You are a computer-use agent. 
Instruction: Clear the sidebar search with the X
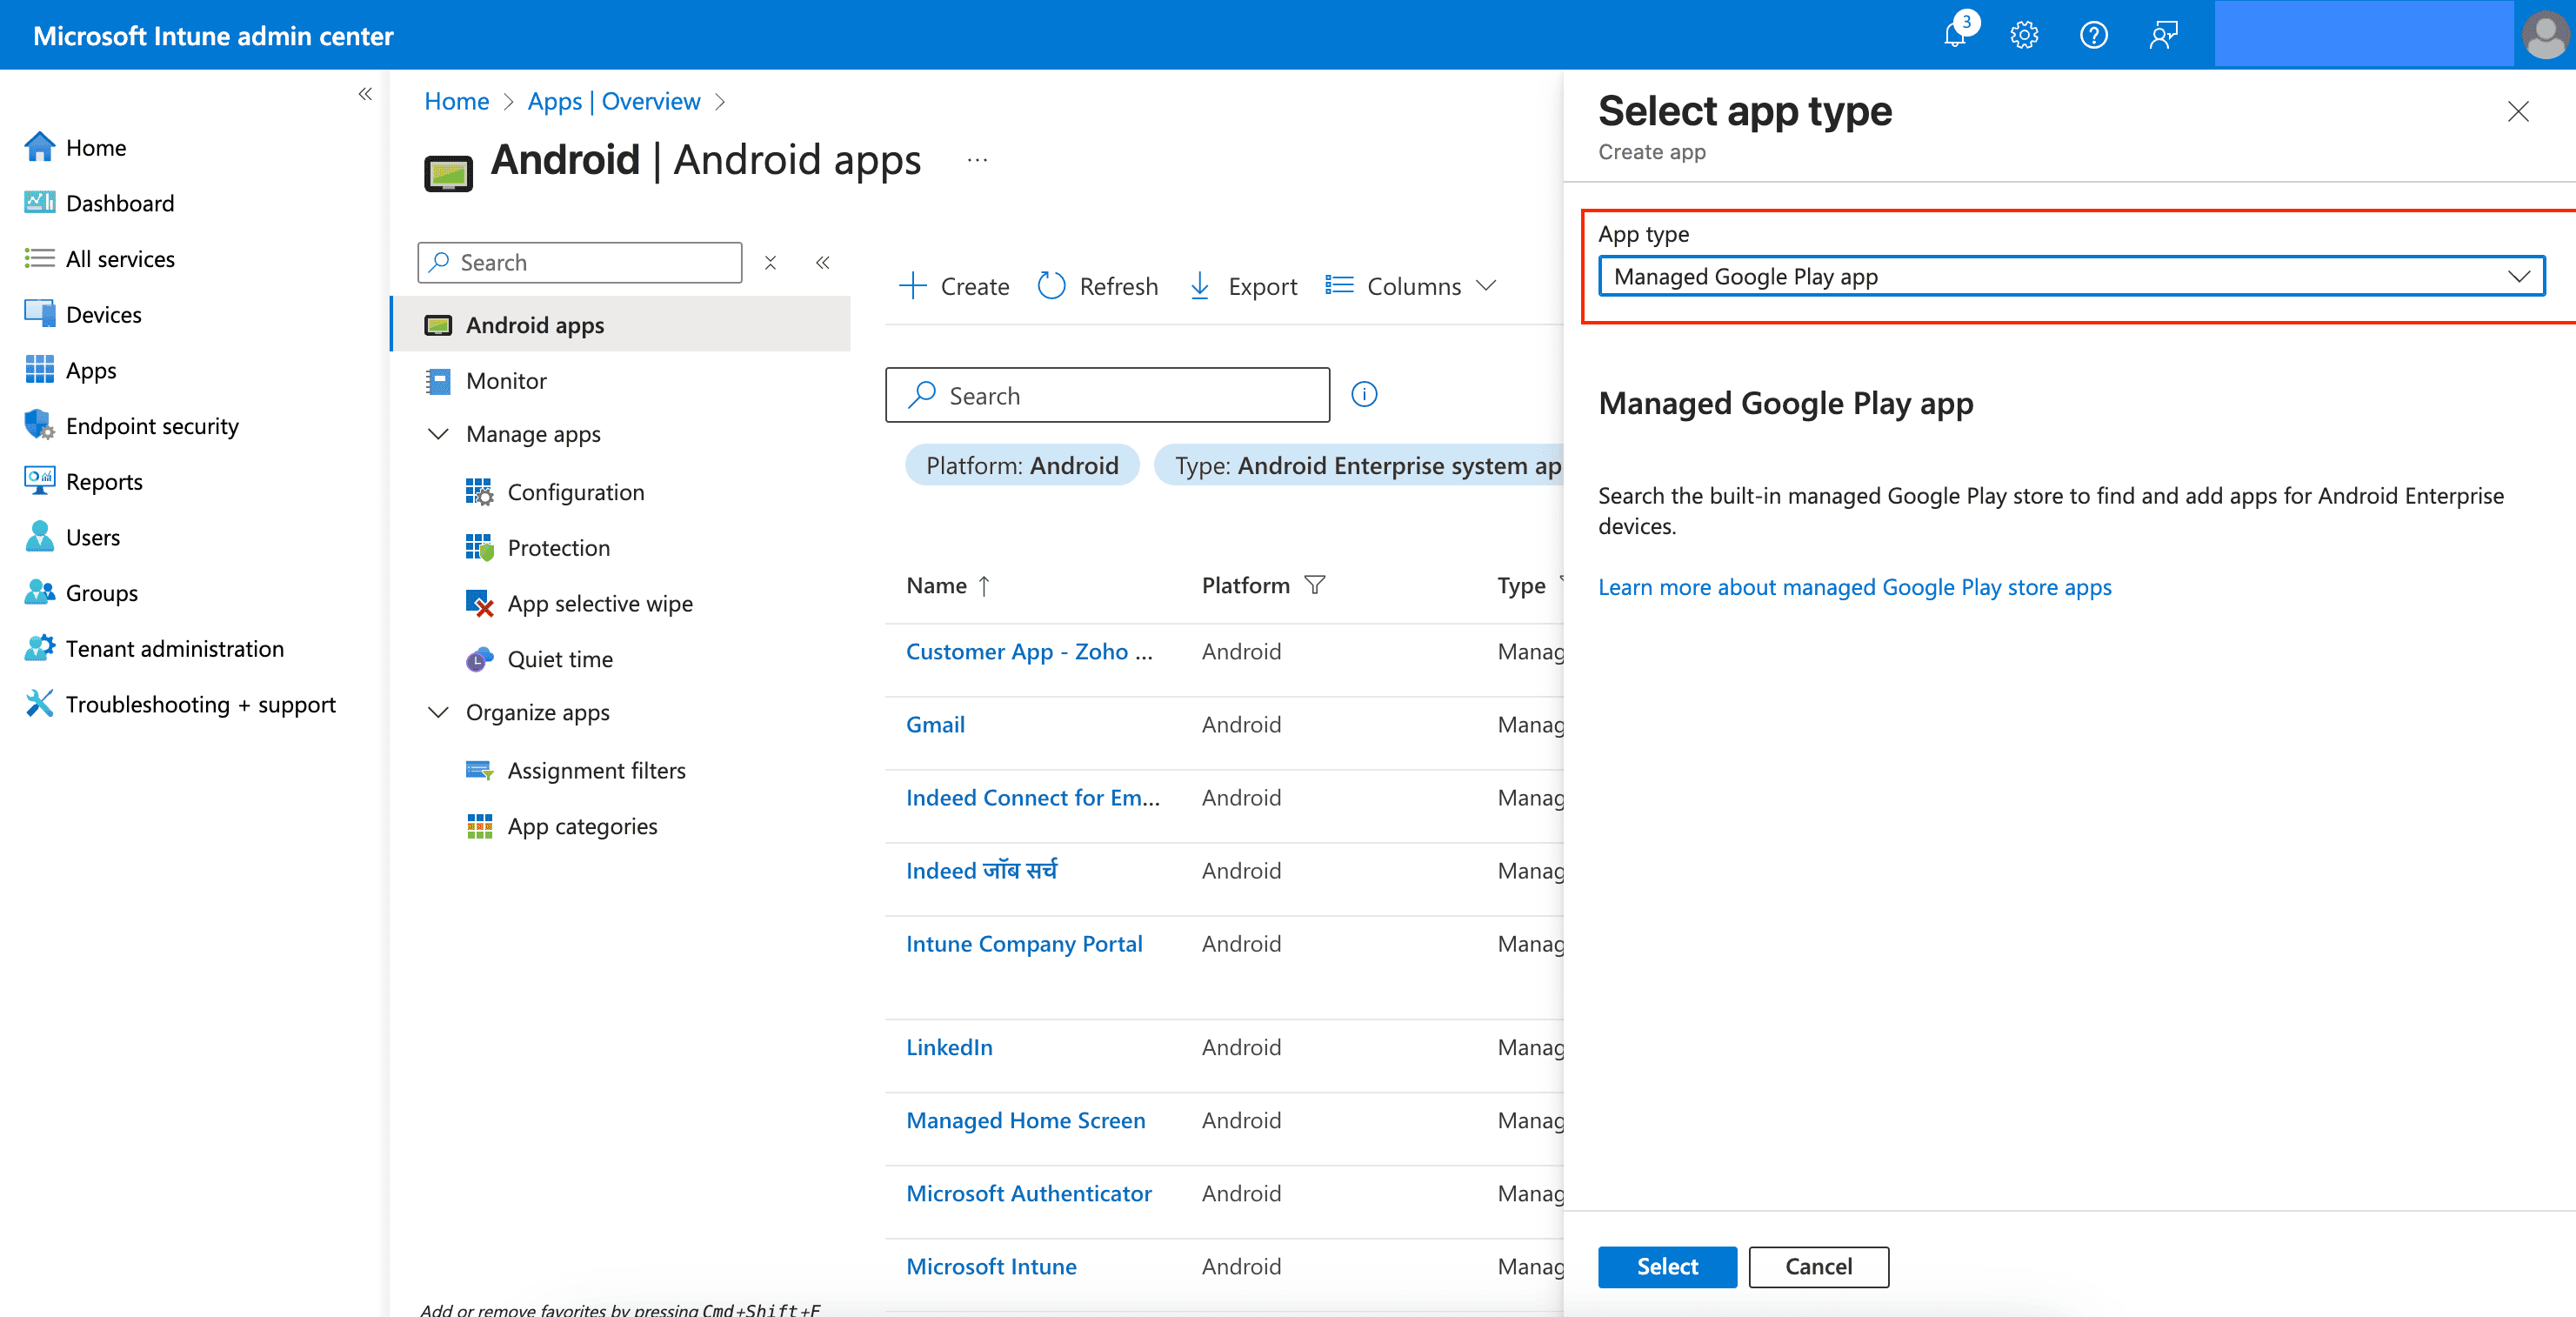(x=770, y=262)
